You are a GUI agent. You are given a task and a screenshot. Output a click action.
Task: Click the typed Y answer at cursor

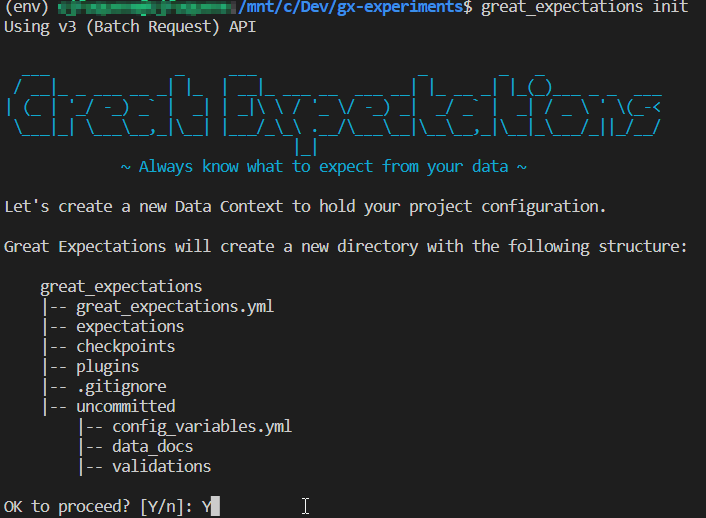tap(207, 506)
